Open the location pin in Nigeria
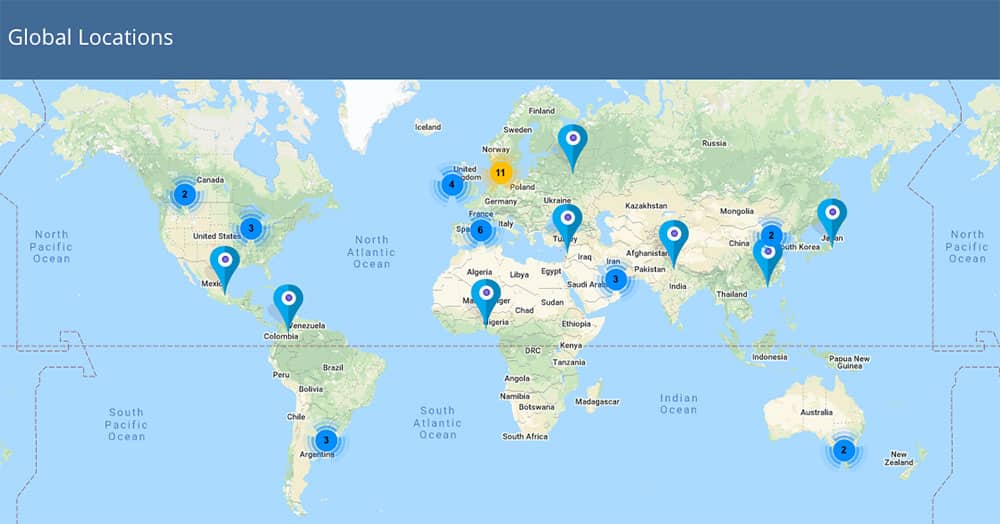Viewport: 1000px width, 524px height. [x=486, y=302]
